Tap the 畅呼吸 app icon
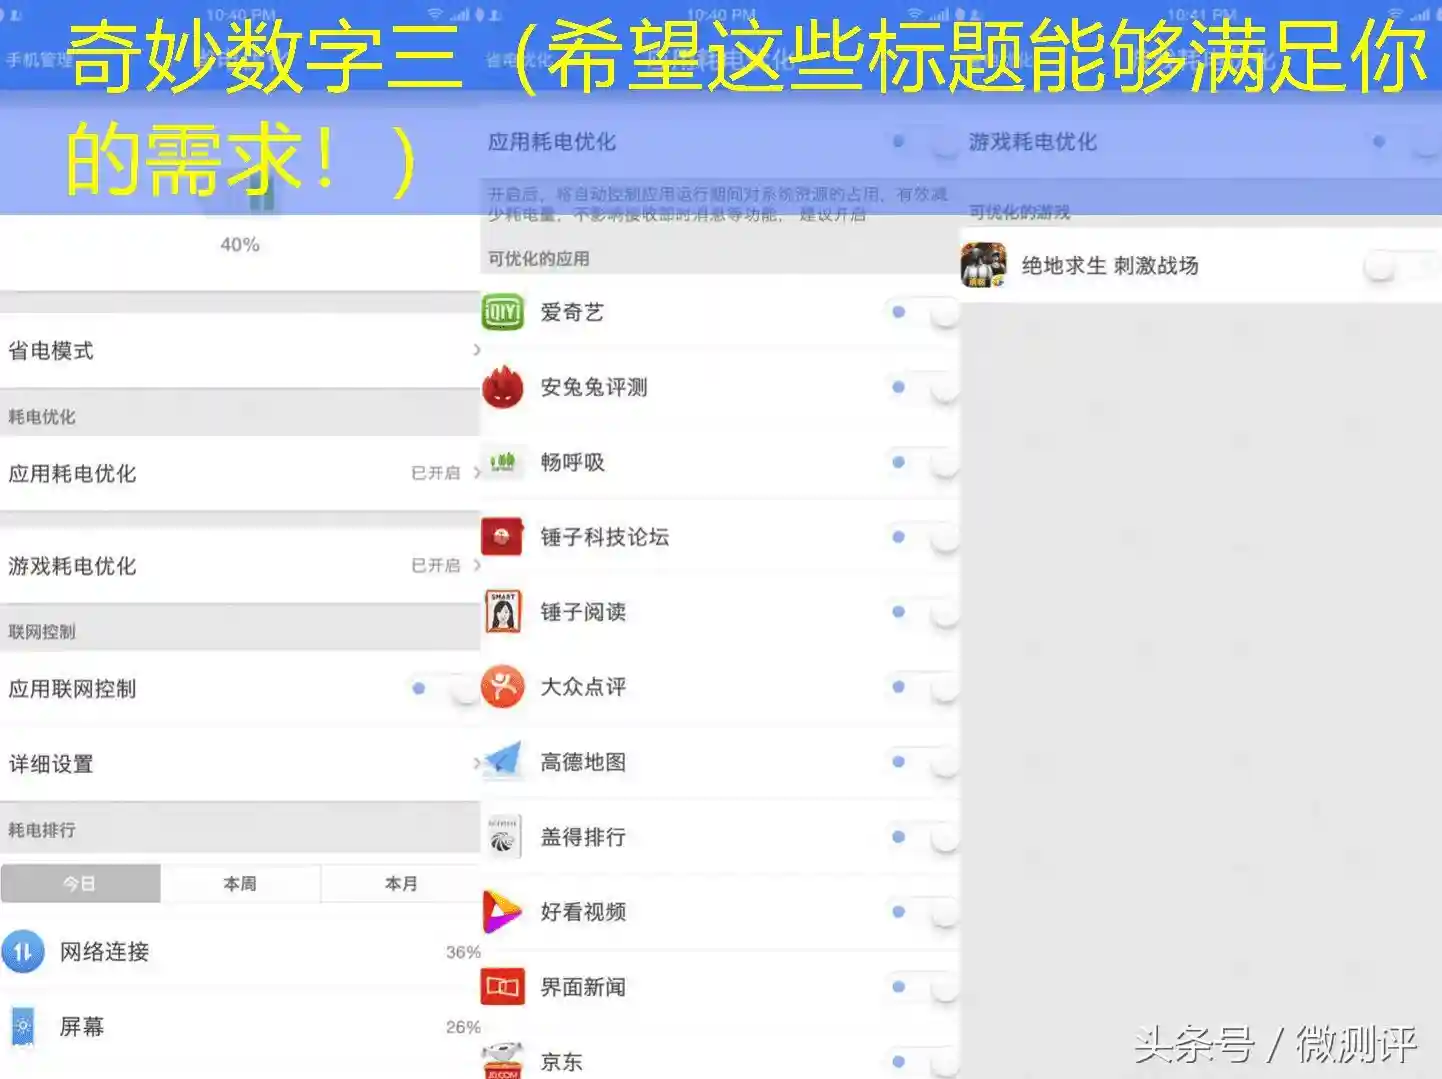1442x1079 pixels. point(502,462)
